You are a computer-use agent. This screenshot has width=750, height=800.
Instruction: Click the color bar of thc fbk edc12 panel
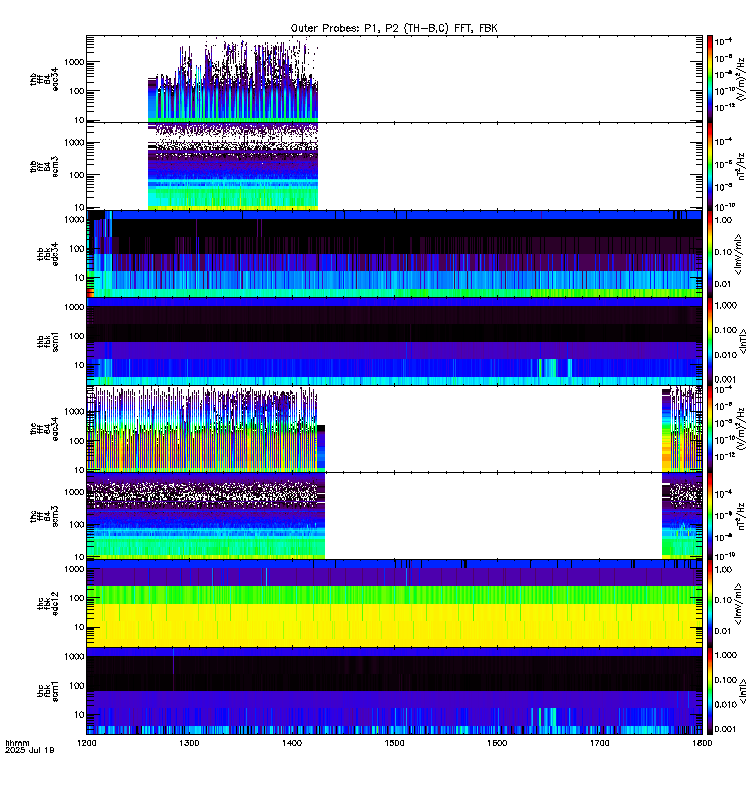coord(709,603)
